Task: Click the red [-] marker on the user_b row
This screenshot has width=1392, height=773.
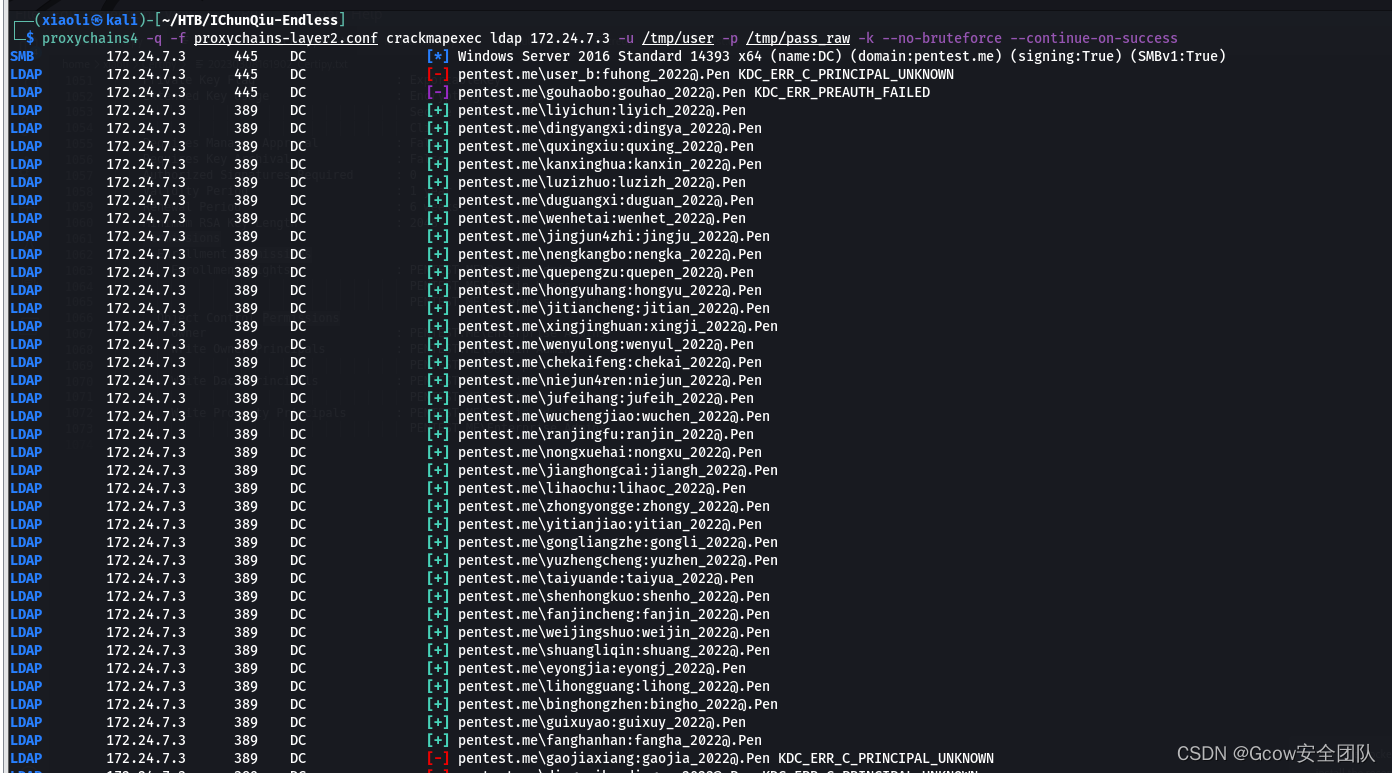Action: pos(438,74)
